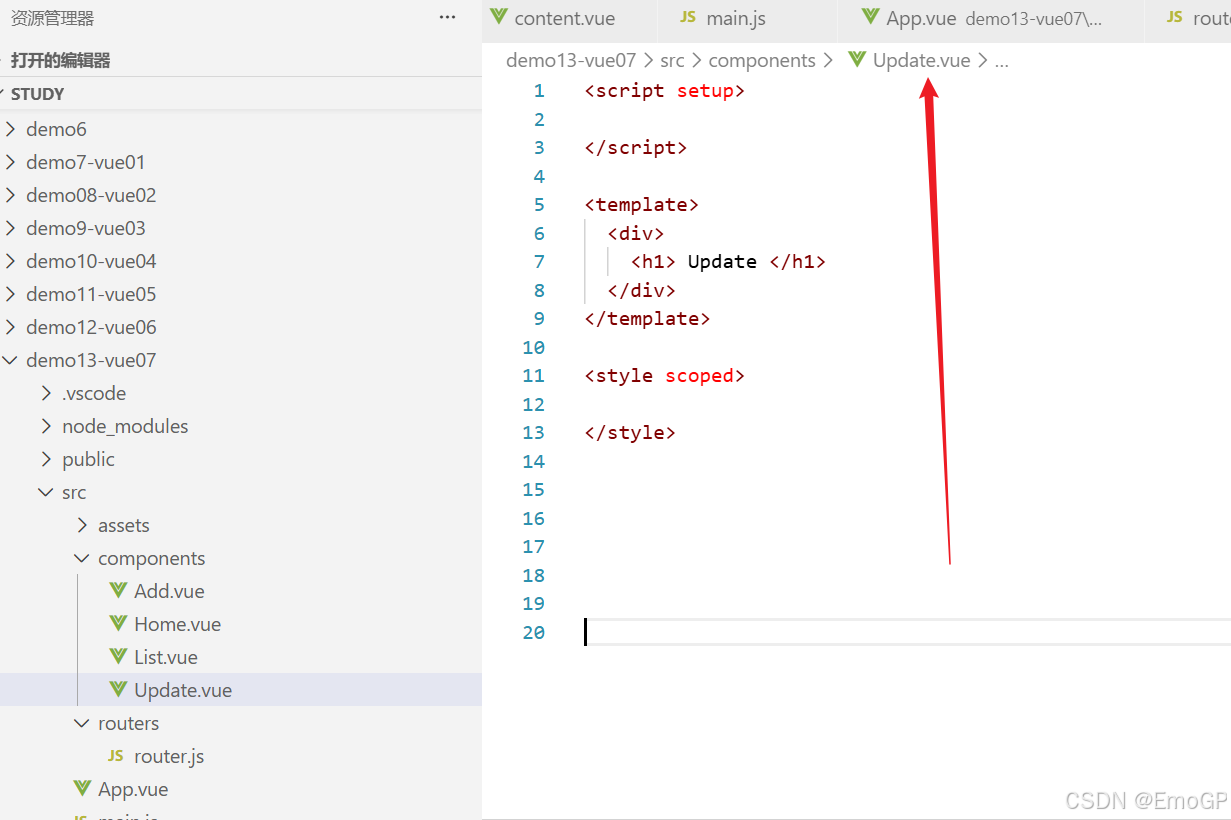
Task: Click line number 11 in gutter
Action: (x=534, y=376)
